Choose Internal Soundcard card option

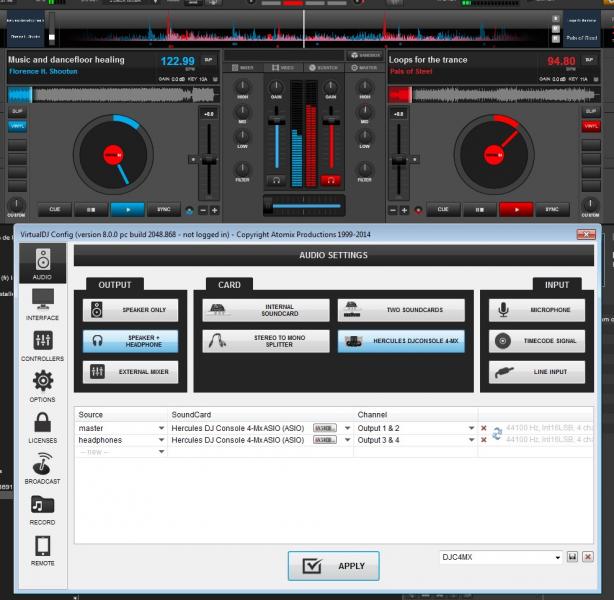[266, 310]
